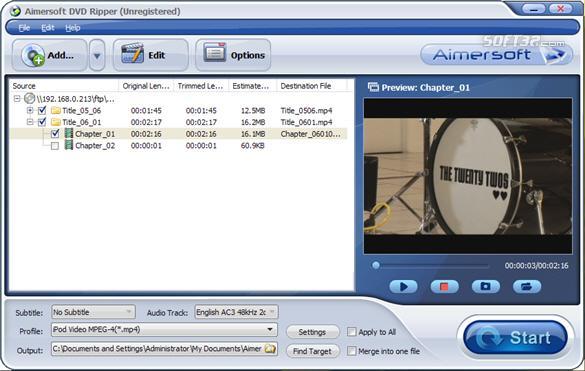Open the Audio Track dropdown
The image size is (585, 371).
pyautogui.click(x=236, y=312)
